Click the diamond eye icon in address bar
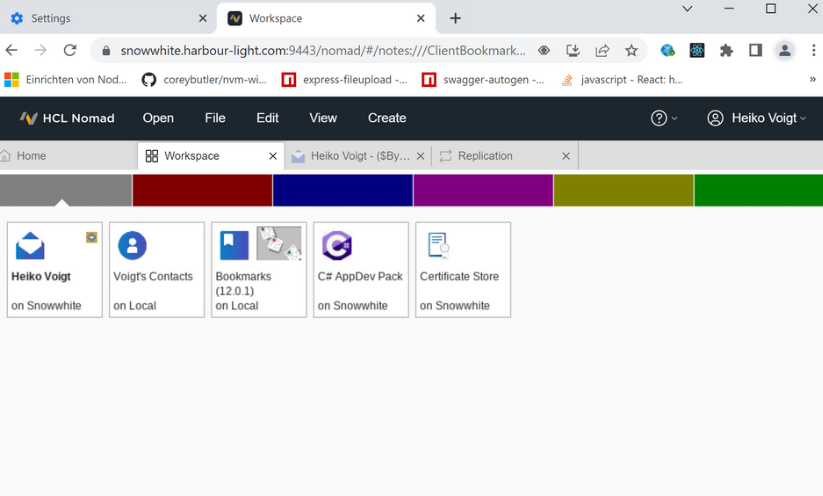Viewport: 823px width, 496px height. [x=544, y=50]
